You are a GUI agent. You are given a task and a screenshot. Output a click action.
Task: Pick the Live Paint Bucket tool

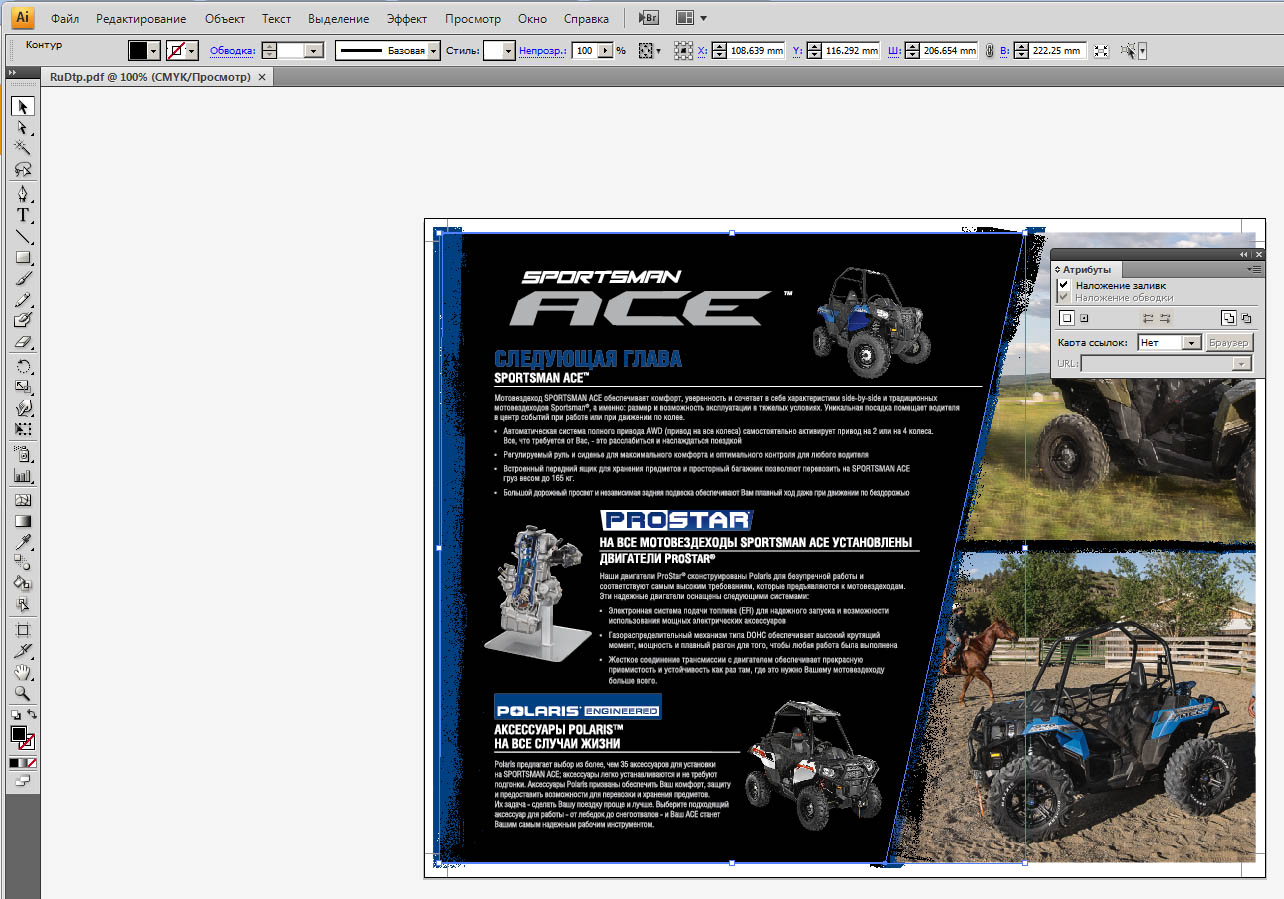(23, 584)
